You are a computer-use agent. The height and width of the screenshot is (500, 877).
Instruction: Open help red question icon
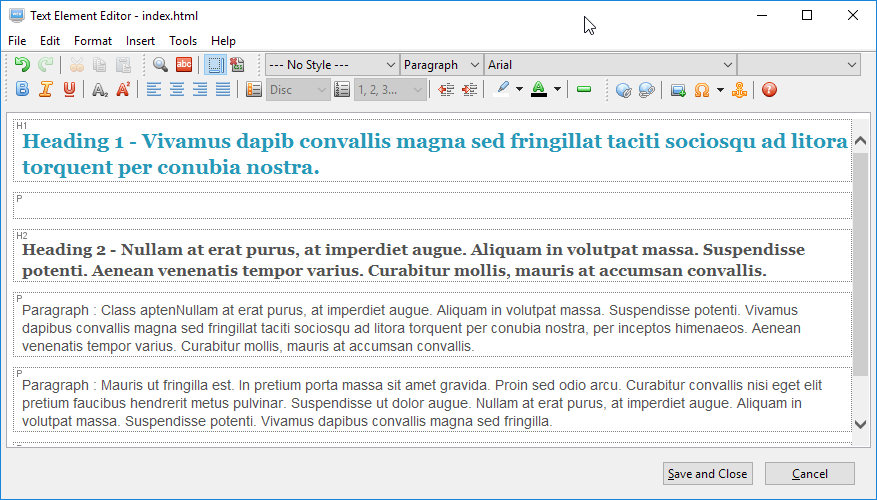click(x=770, y=89)
